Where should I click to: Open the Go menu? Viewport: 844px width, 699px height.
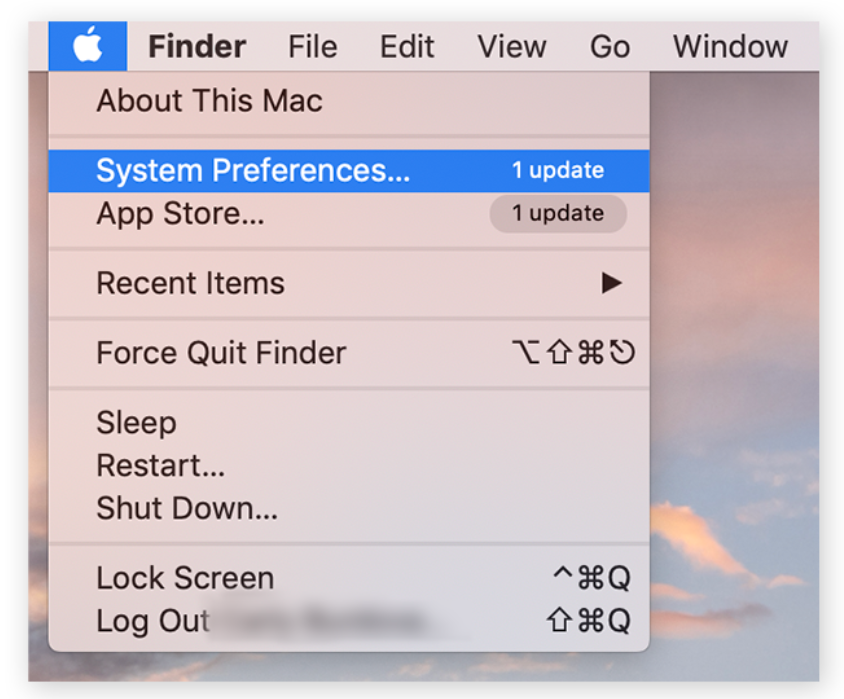(609, 46)
